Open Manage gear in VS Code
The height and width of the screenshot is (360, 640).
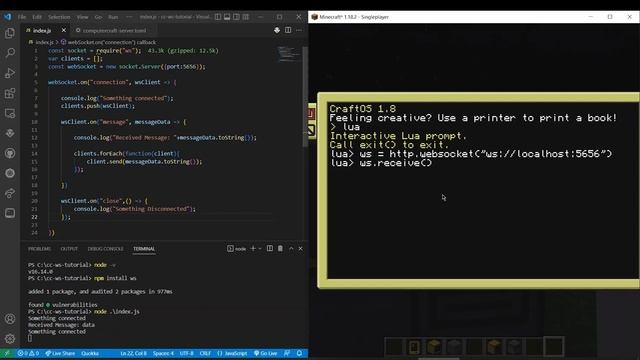(10, 338)
